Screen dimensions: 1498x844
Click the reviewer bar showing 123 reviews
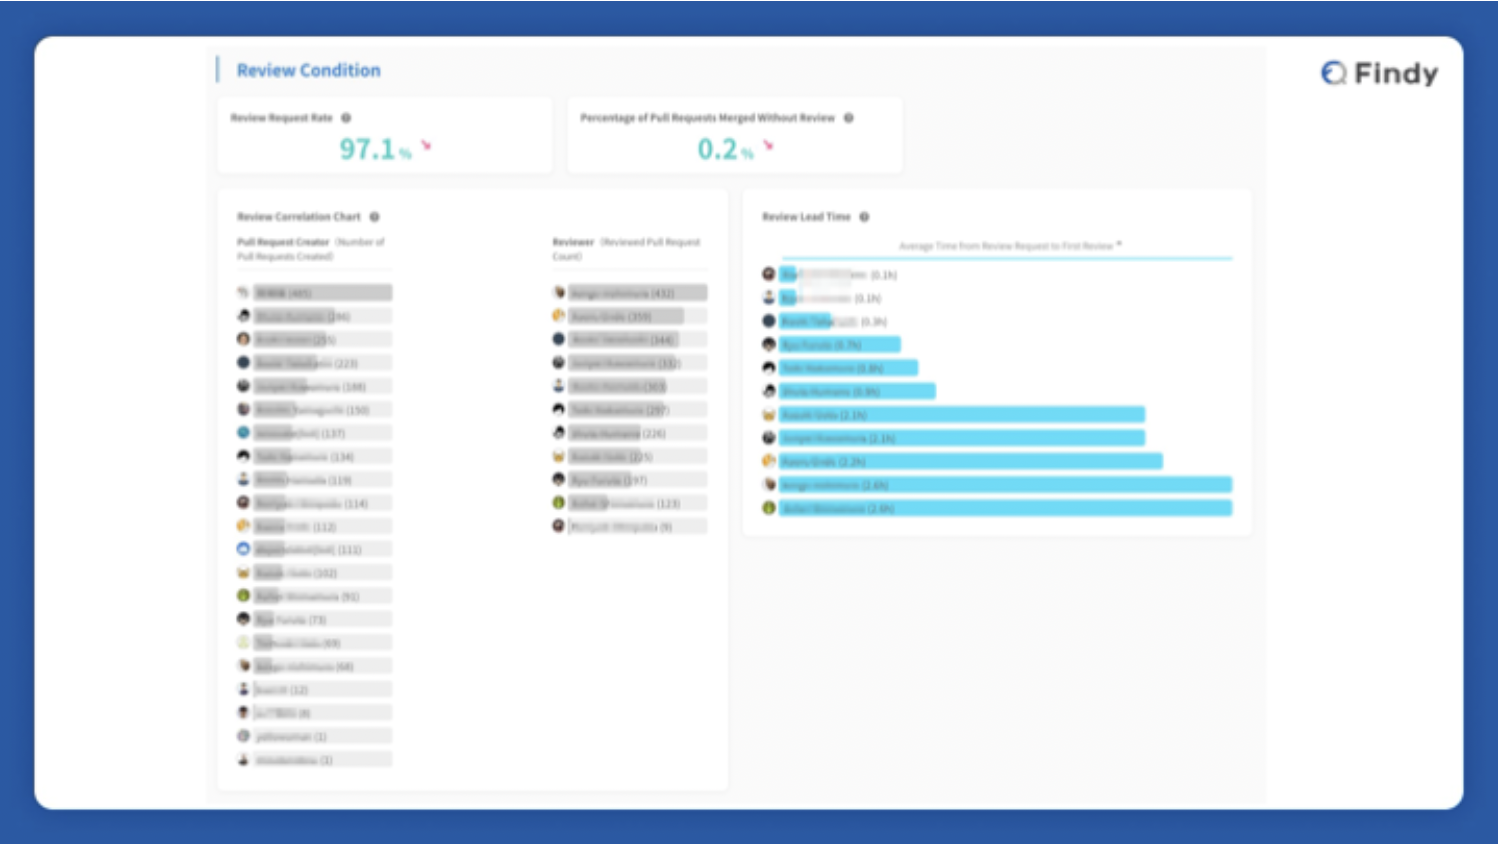(637, 503)
